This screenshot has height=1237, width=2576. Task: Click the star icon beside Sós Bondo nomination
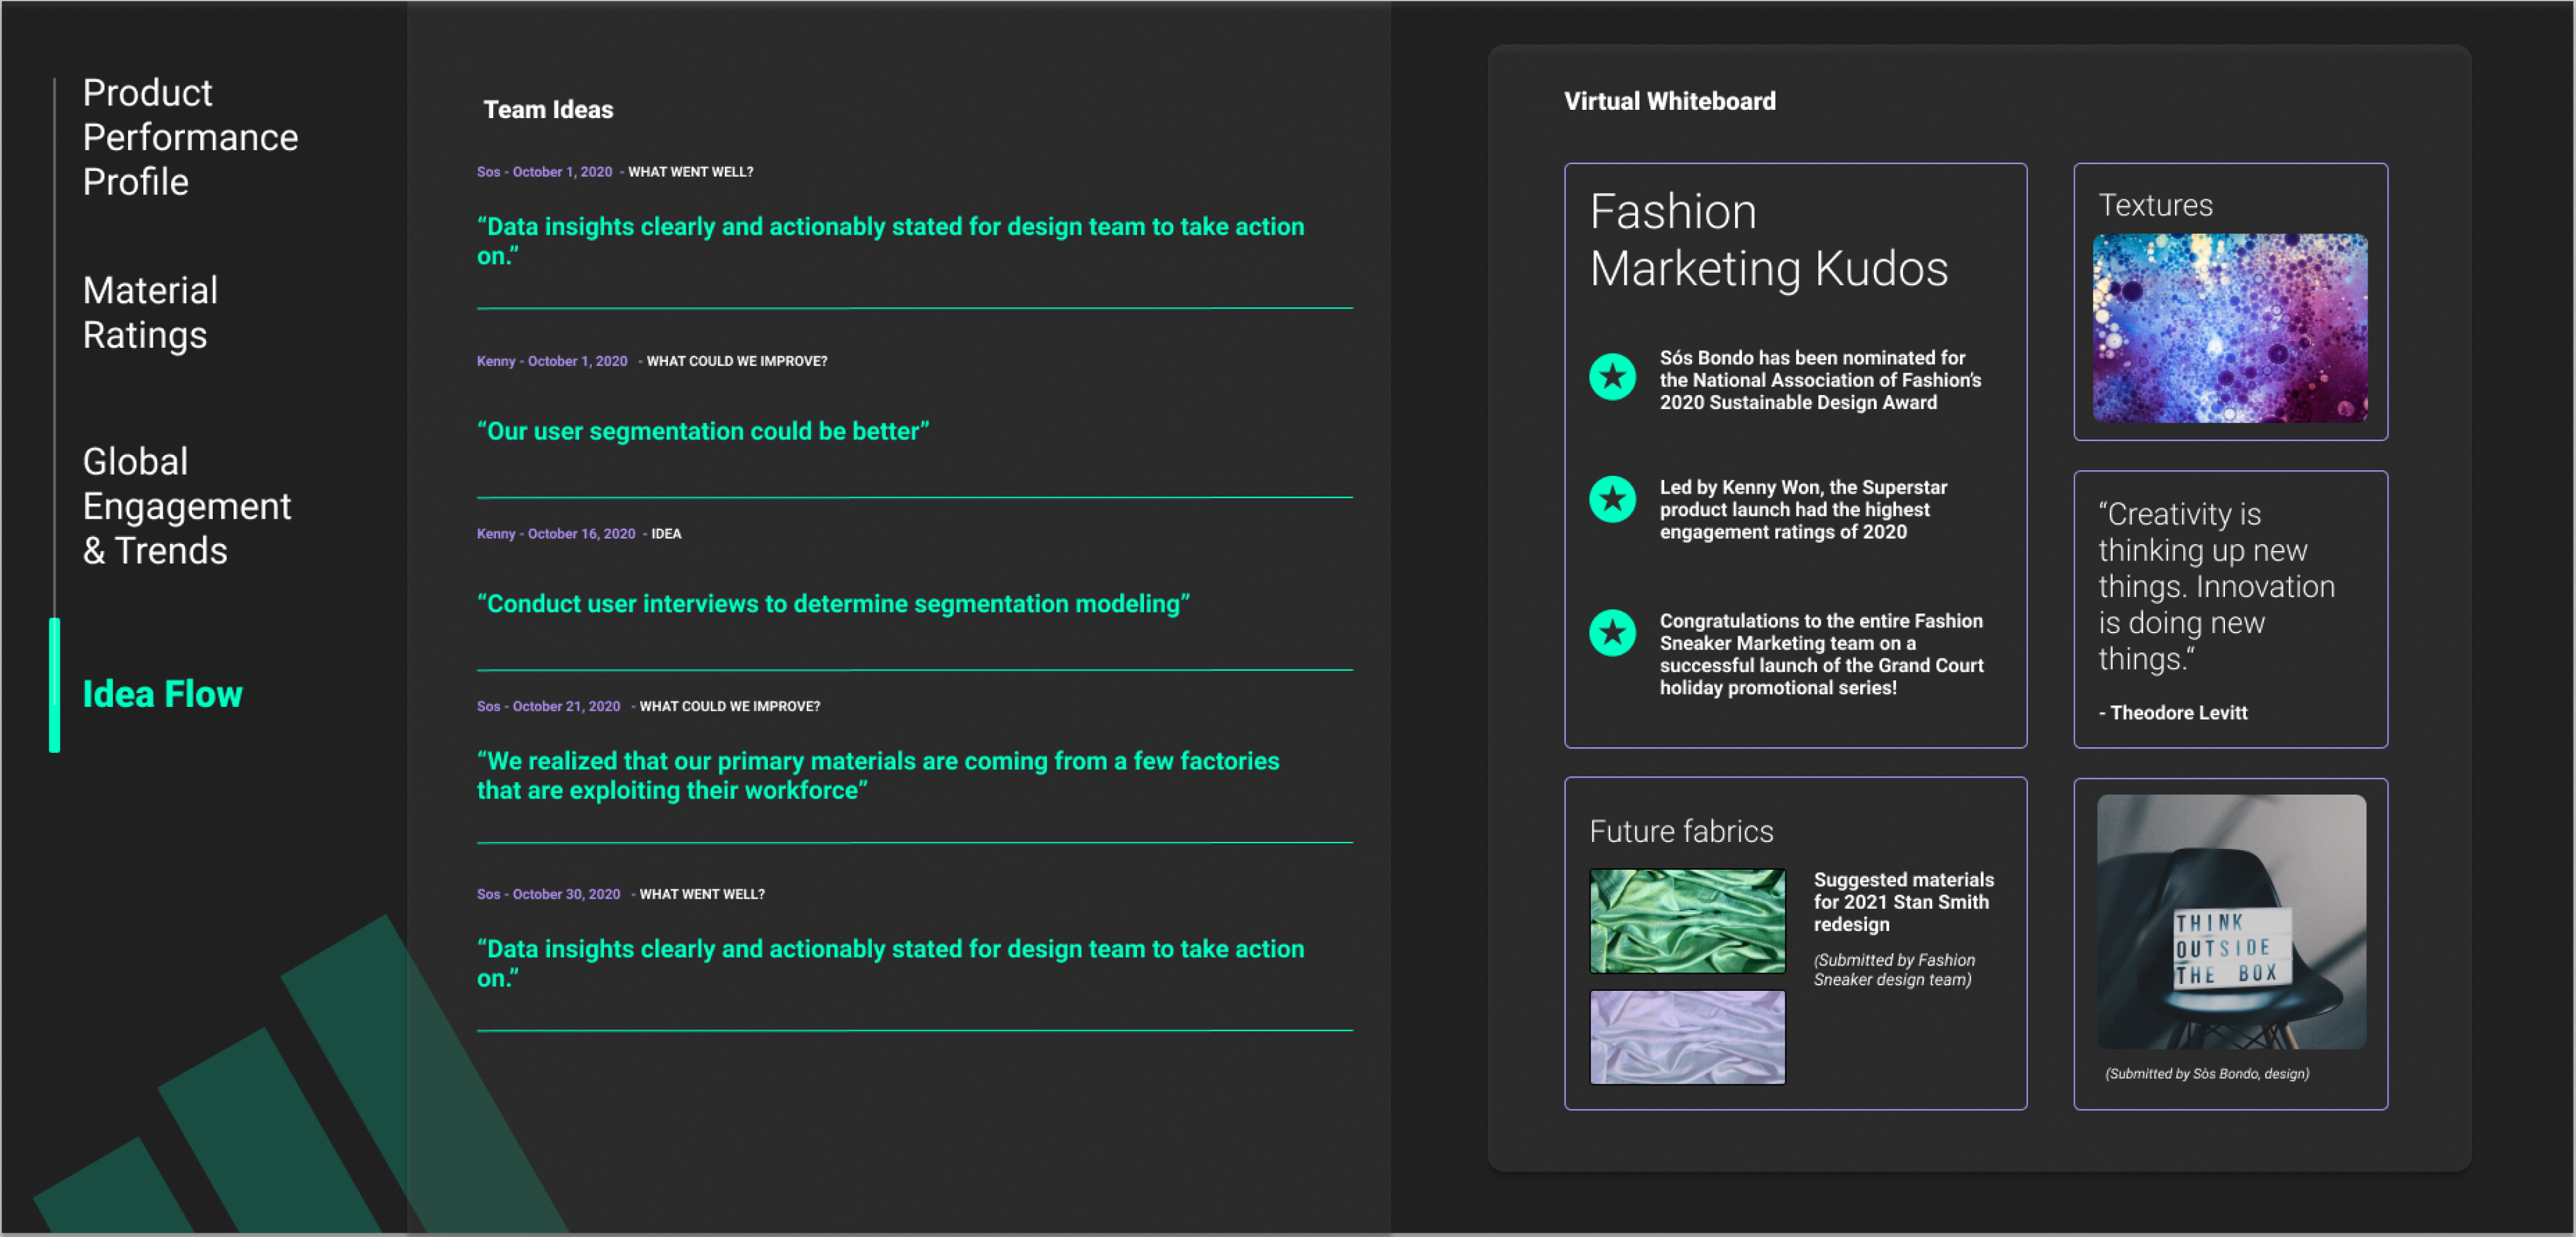tap(1612, 377)
